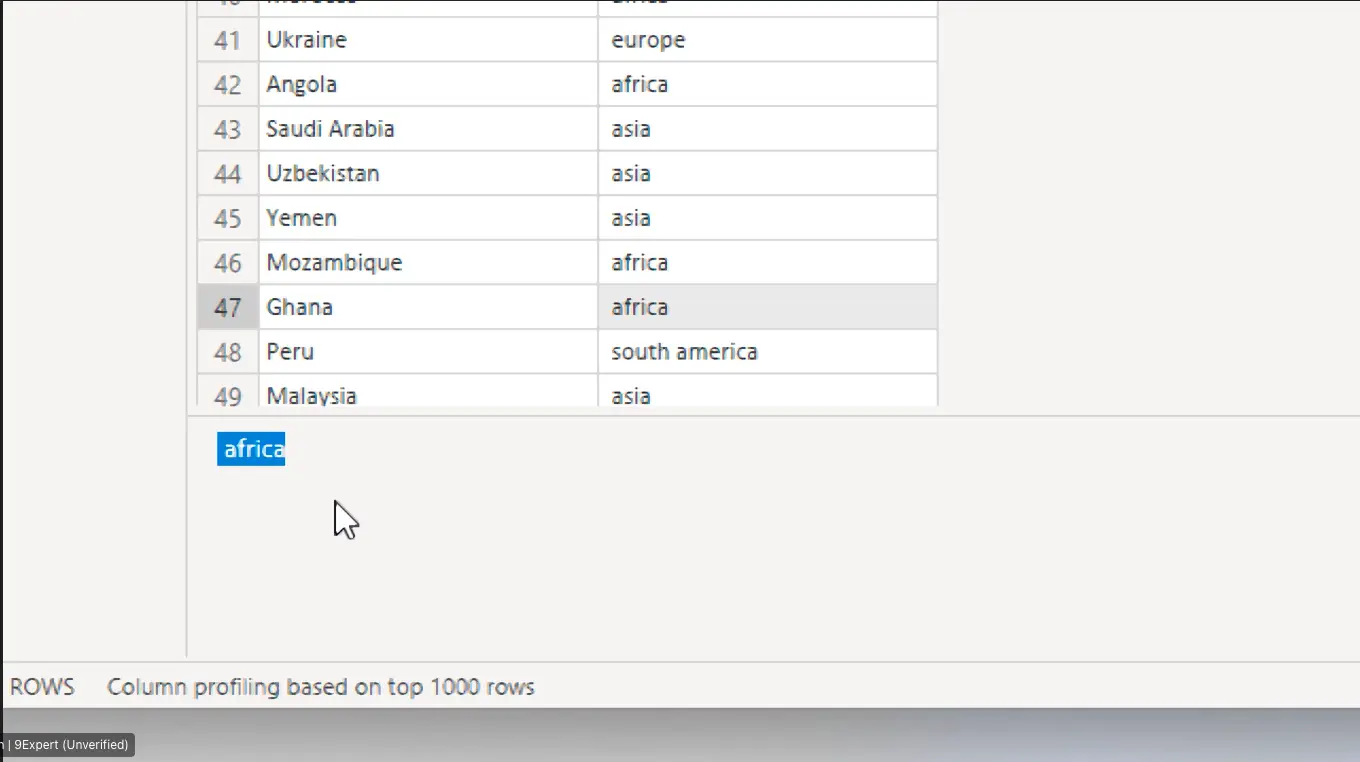Click the south america cell
The width and height of the screenshot is (1360, 762).
click(x=767, y=351)
